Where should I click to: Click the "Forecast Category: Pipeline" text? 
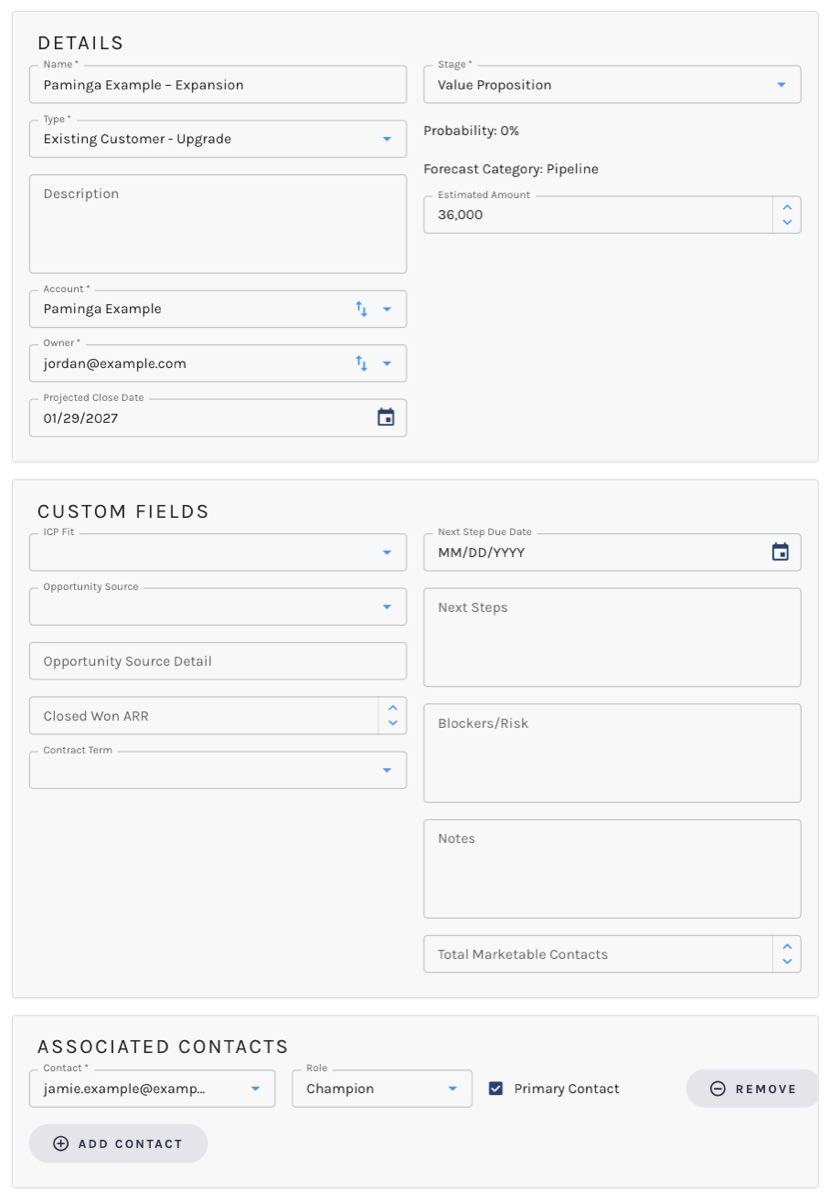pyautogui.click(x=511, y=169)
